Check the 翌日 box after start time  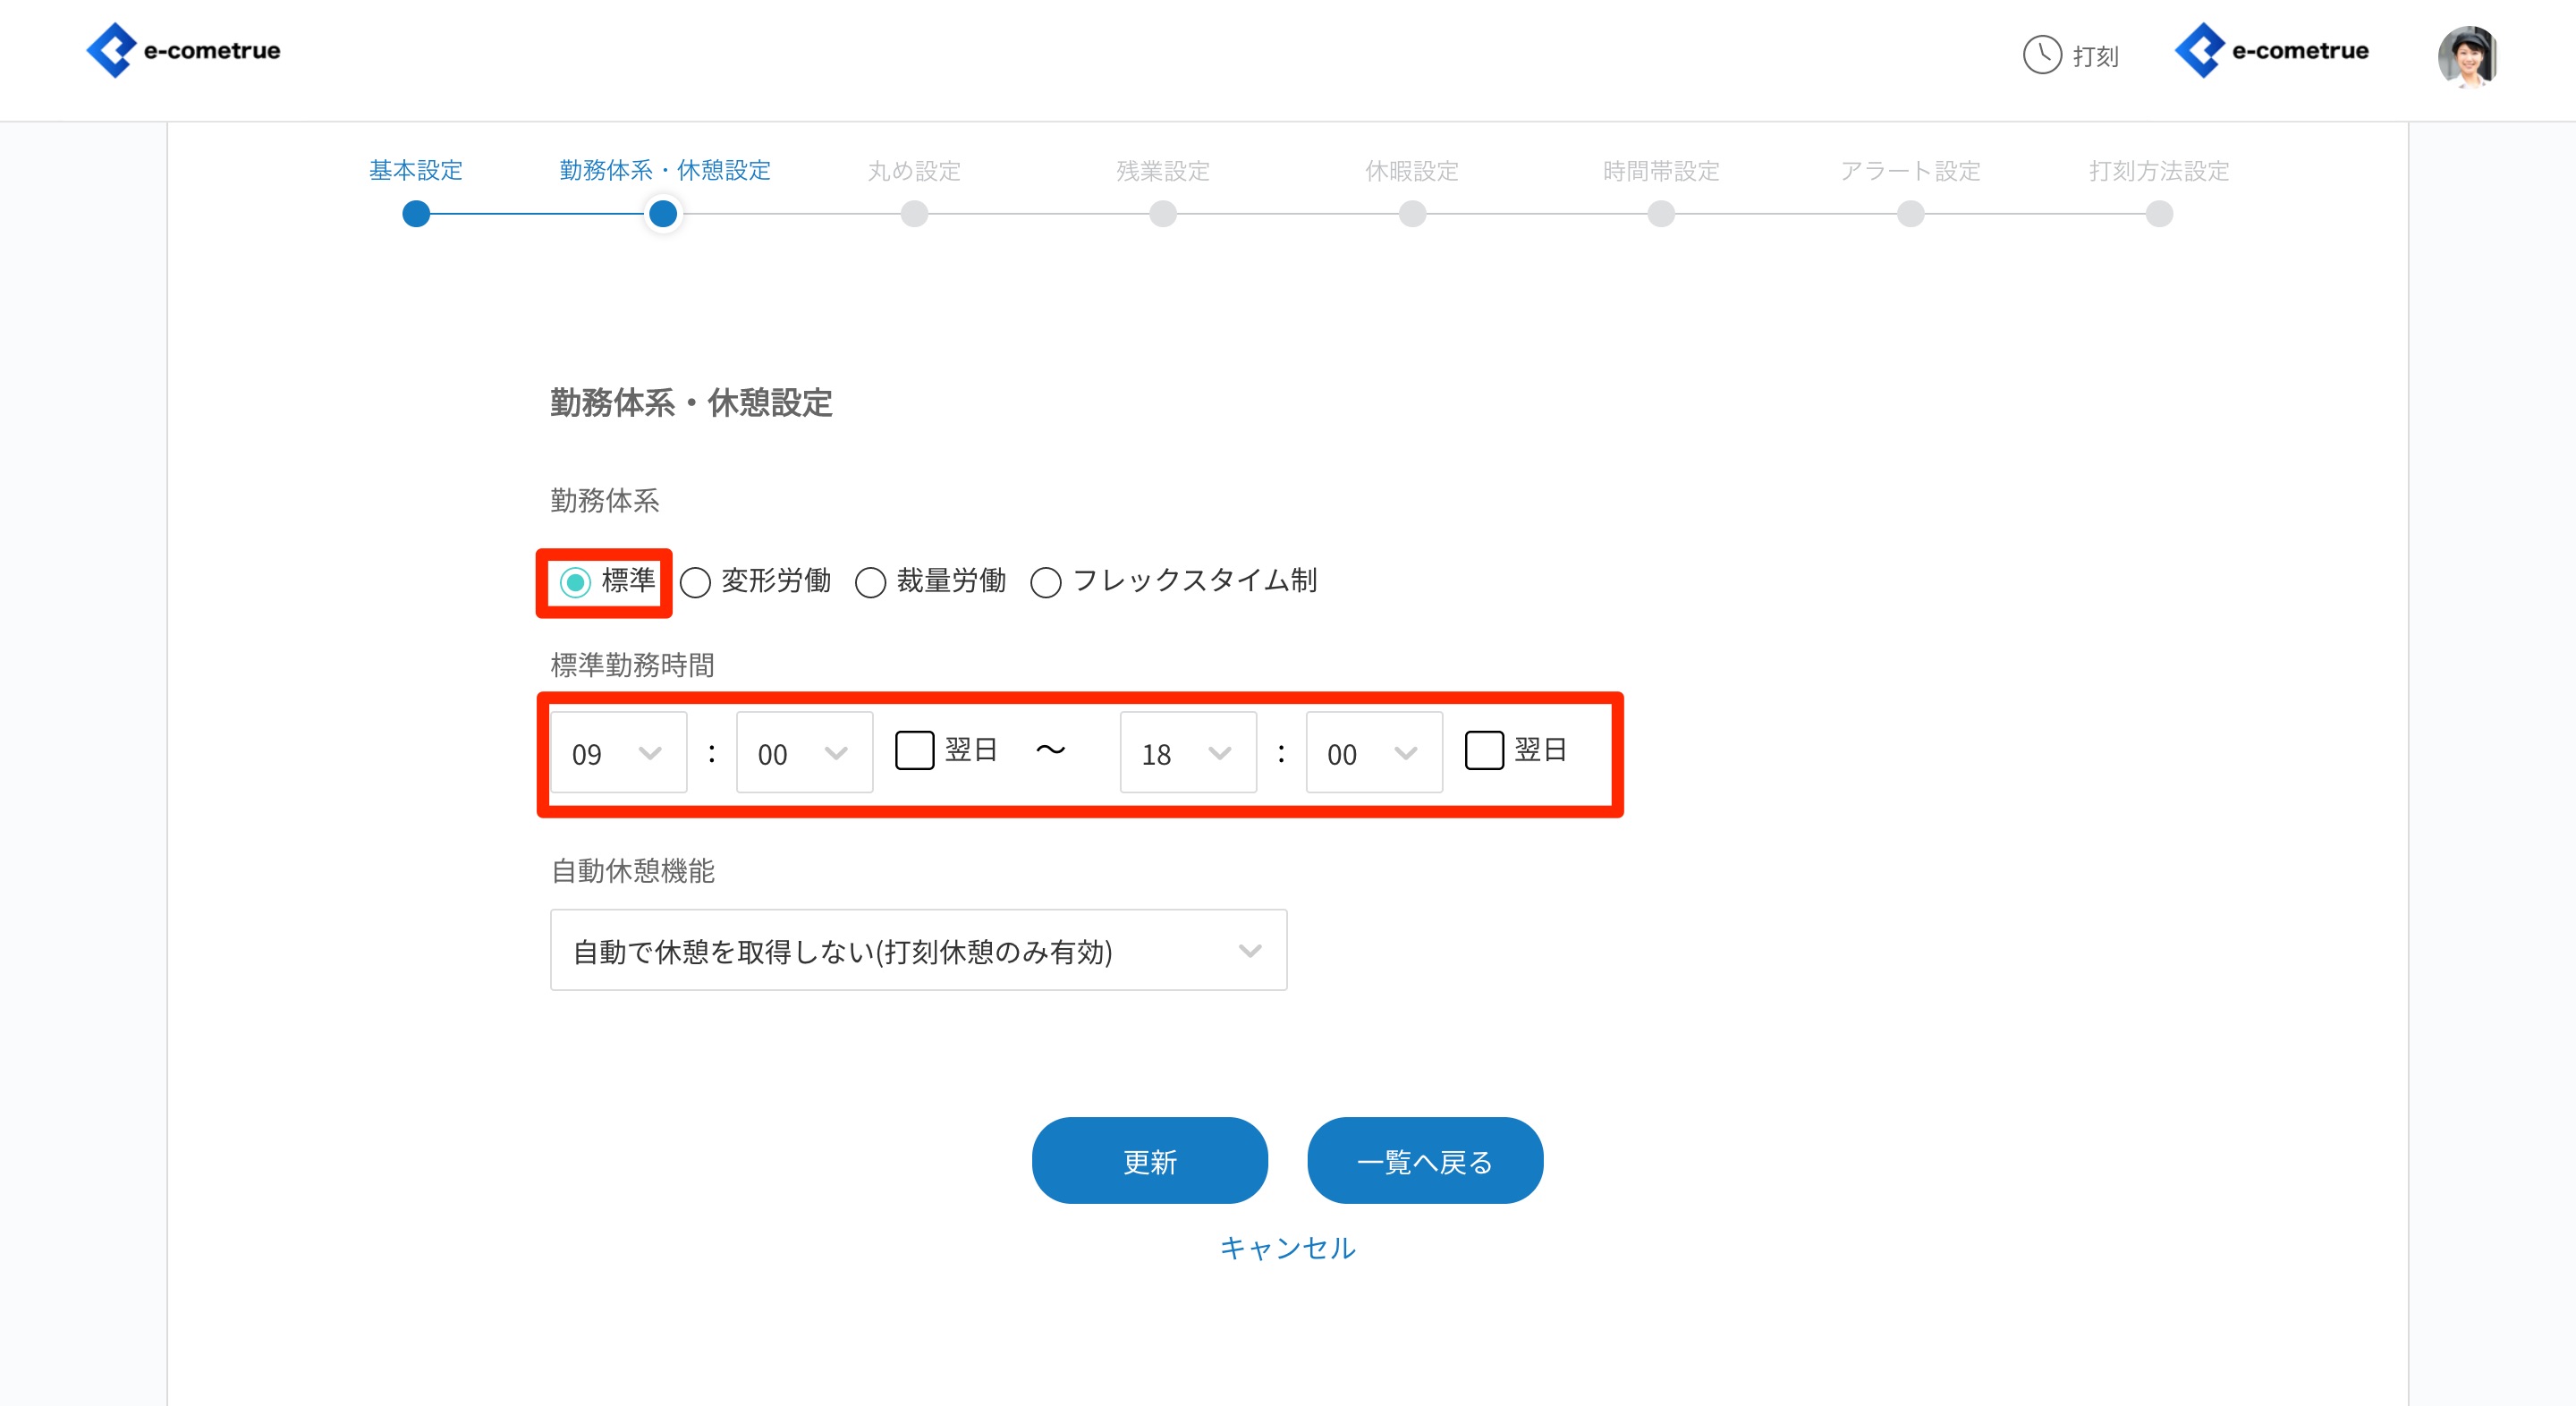click(x=914, y=750)
